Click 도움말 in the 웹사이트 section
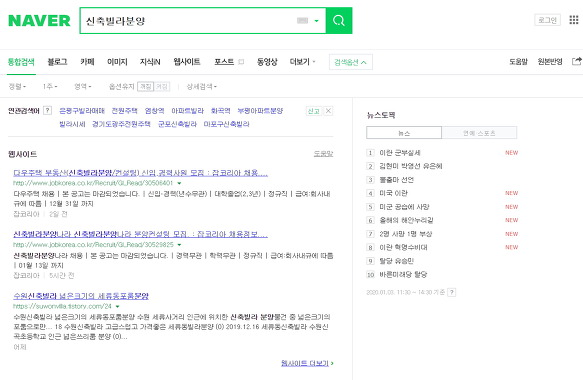583x380 pixels. pos(323,154)
